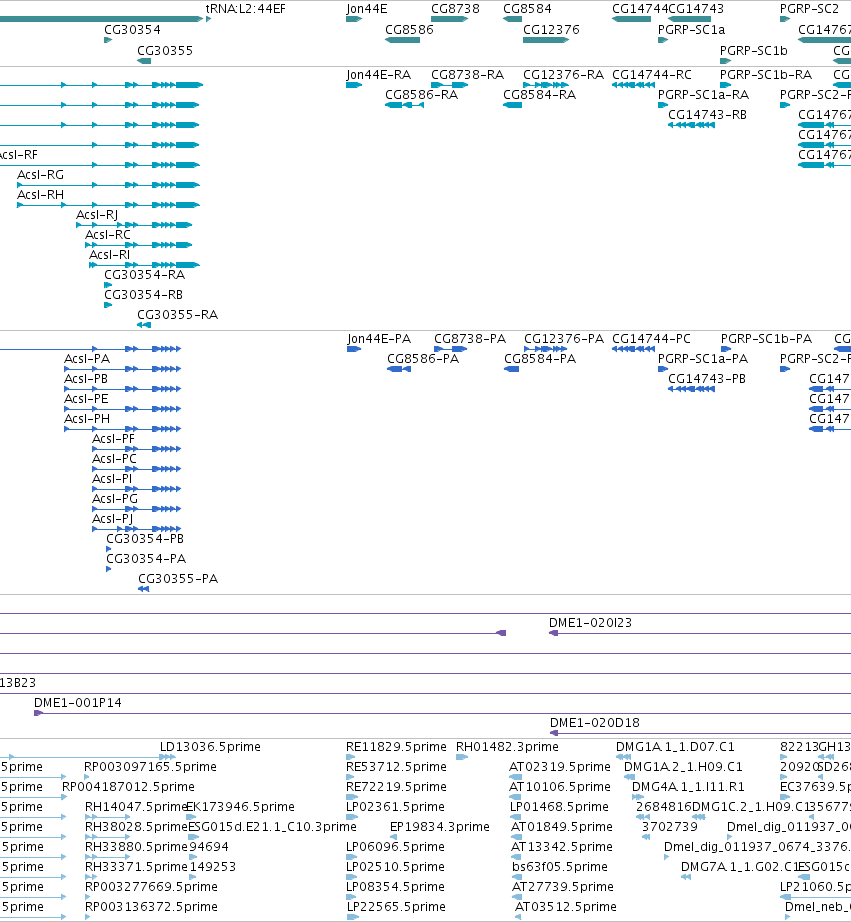Open the DMG1A.1_1.D07.C1 EST label
The image size is (851, 922).
point(675,747)
